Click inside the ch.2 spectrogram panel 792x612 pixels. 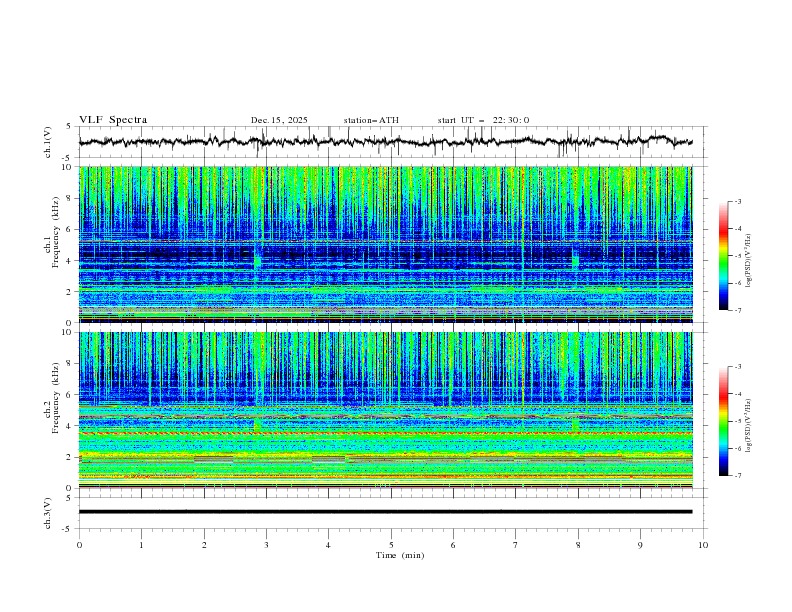pyautogui.click(x=386, y=410)
